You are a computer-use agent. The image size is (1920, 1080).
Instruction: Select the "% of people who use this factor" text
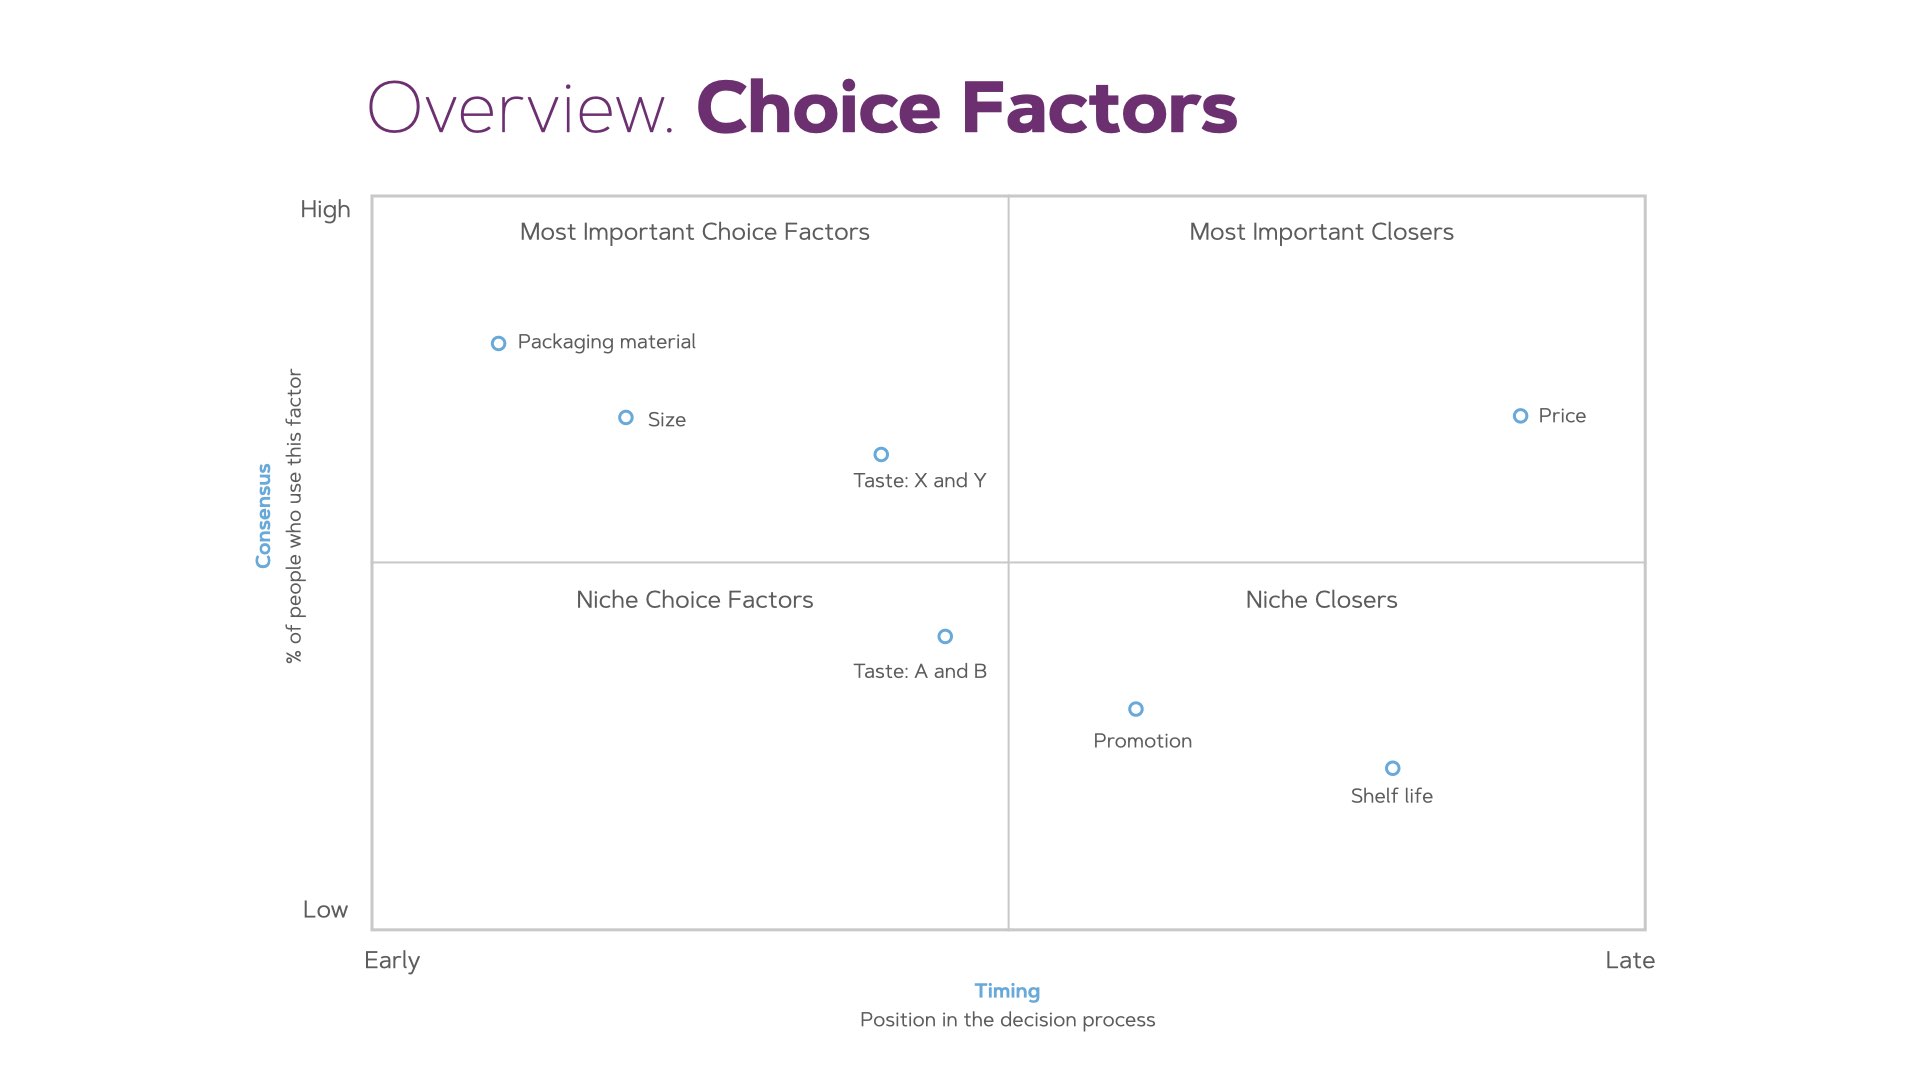(x=294, y=516)
